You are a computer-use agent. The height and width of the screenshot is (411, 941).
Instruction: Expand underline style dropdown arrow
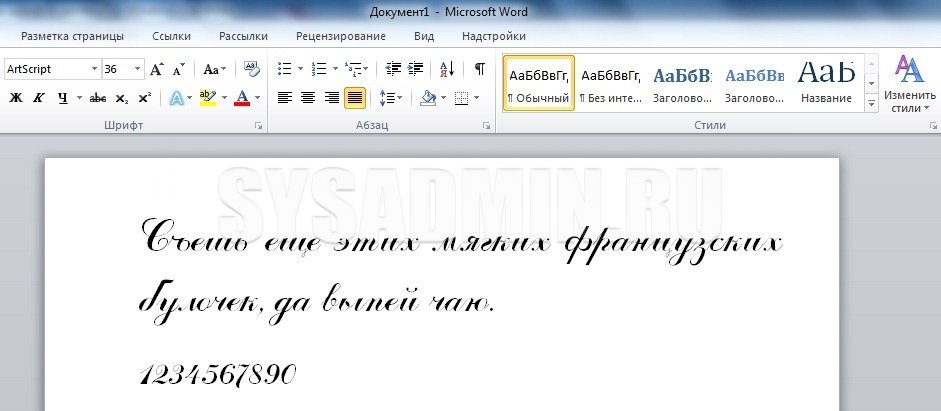[x=79, y=98]
